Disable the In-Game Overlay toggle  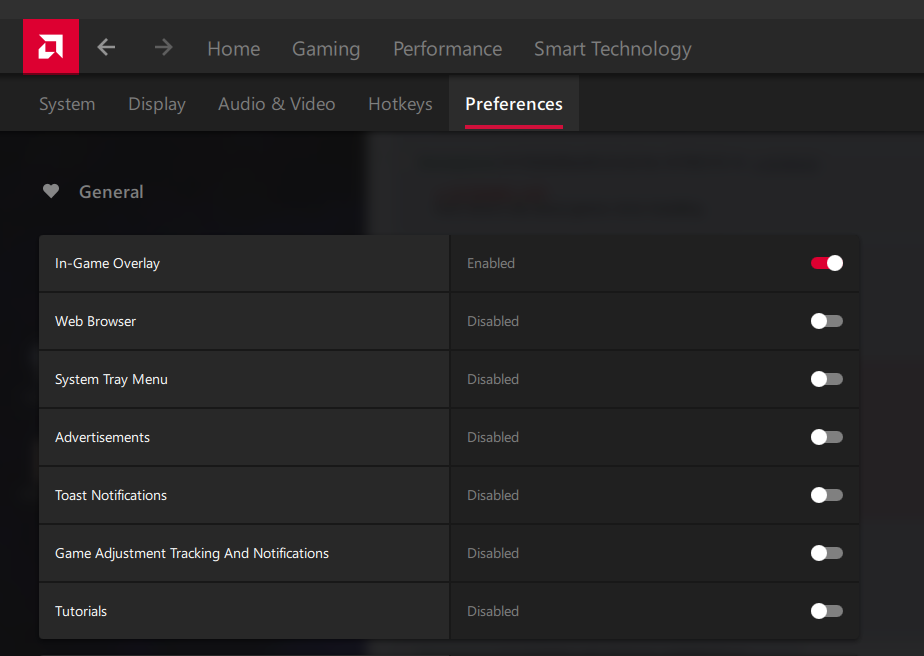click(826, 263)
